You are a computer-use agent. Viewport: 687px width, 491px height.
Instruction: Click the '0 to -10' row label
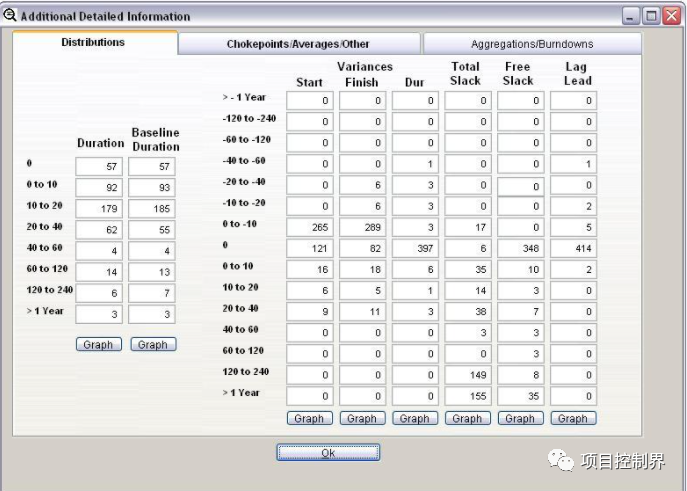click(239, 224)
